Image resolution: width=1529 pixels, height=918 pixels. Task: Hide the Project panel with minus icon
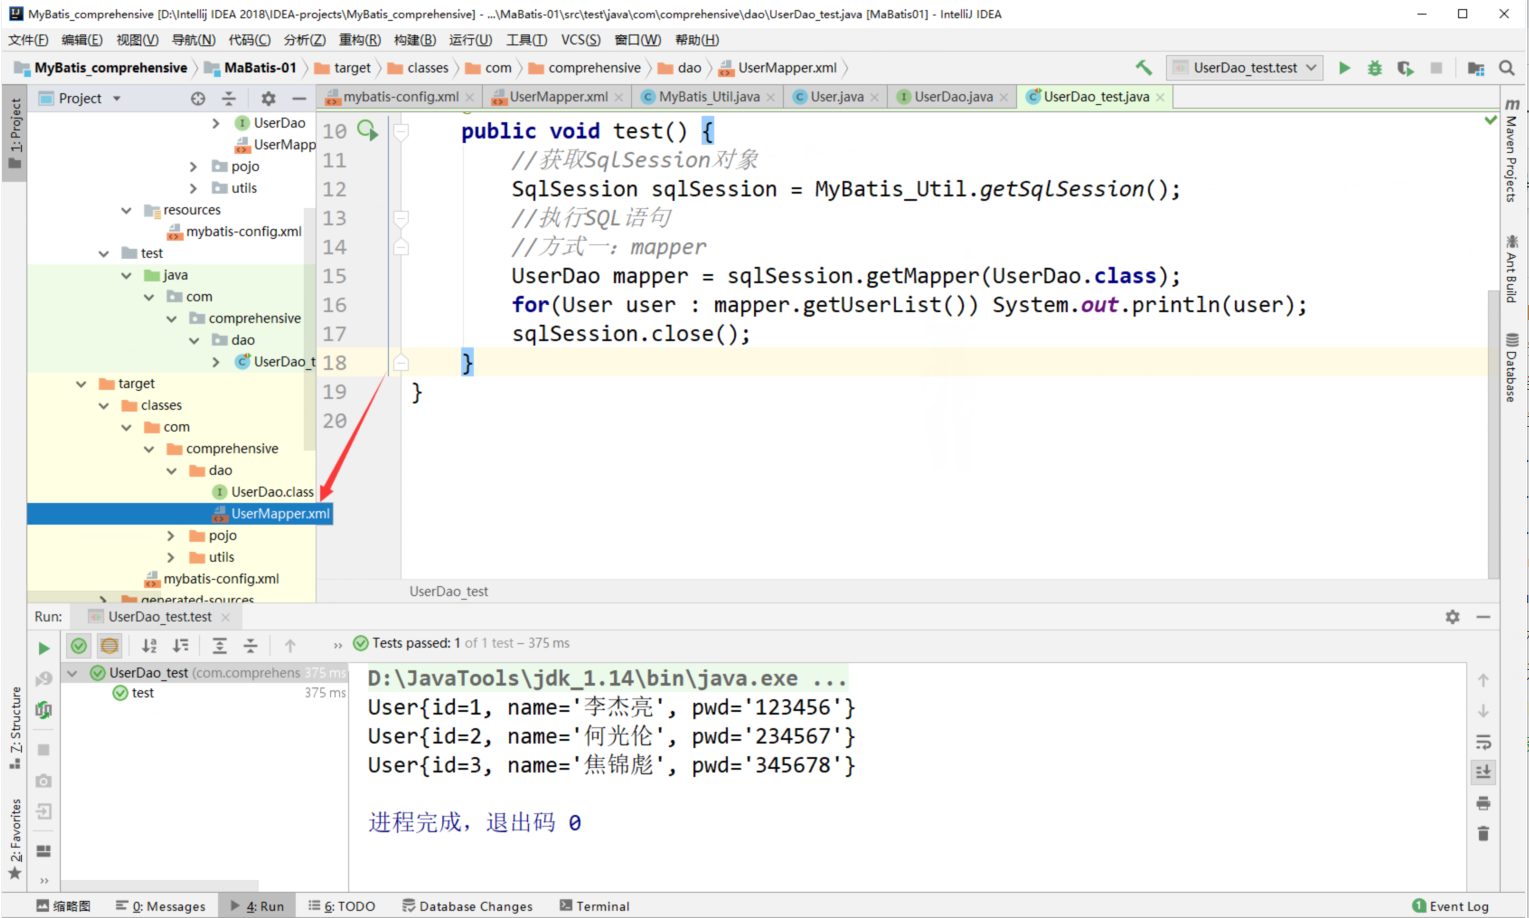[x=298, y=98]
